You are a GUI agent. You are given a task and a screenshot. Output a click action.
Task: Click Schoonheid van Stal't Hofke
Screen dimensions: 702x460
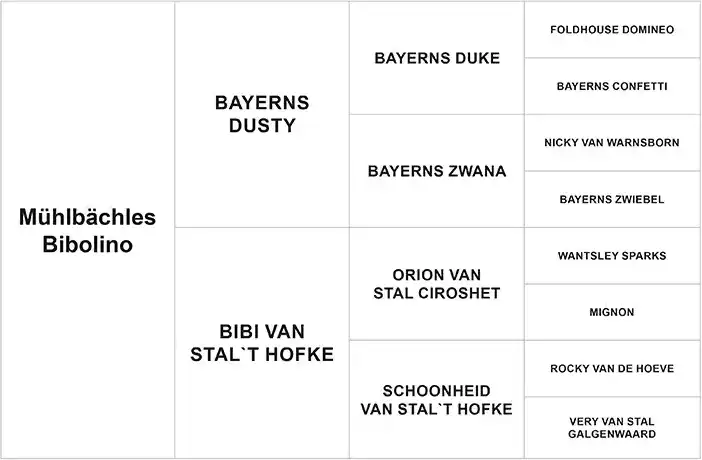click(437, 399)
